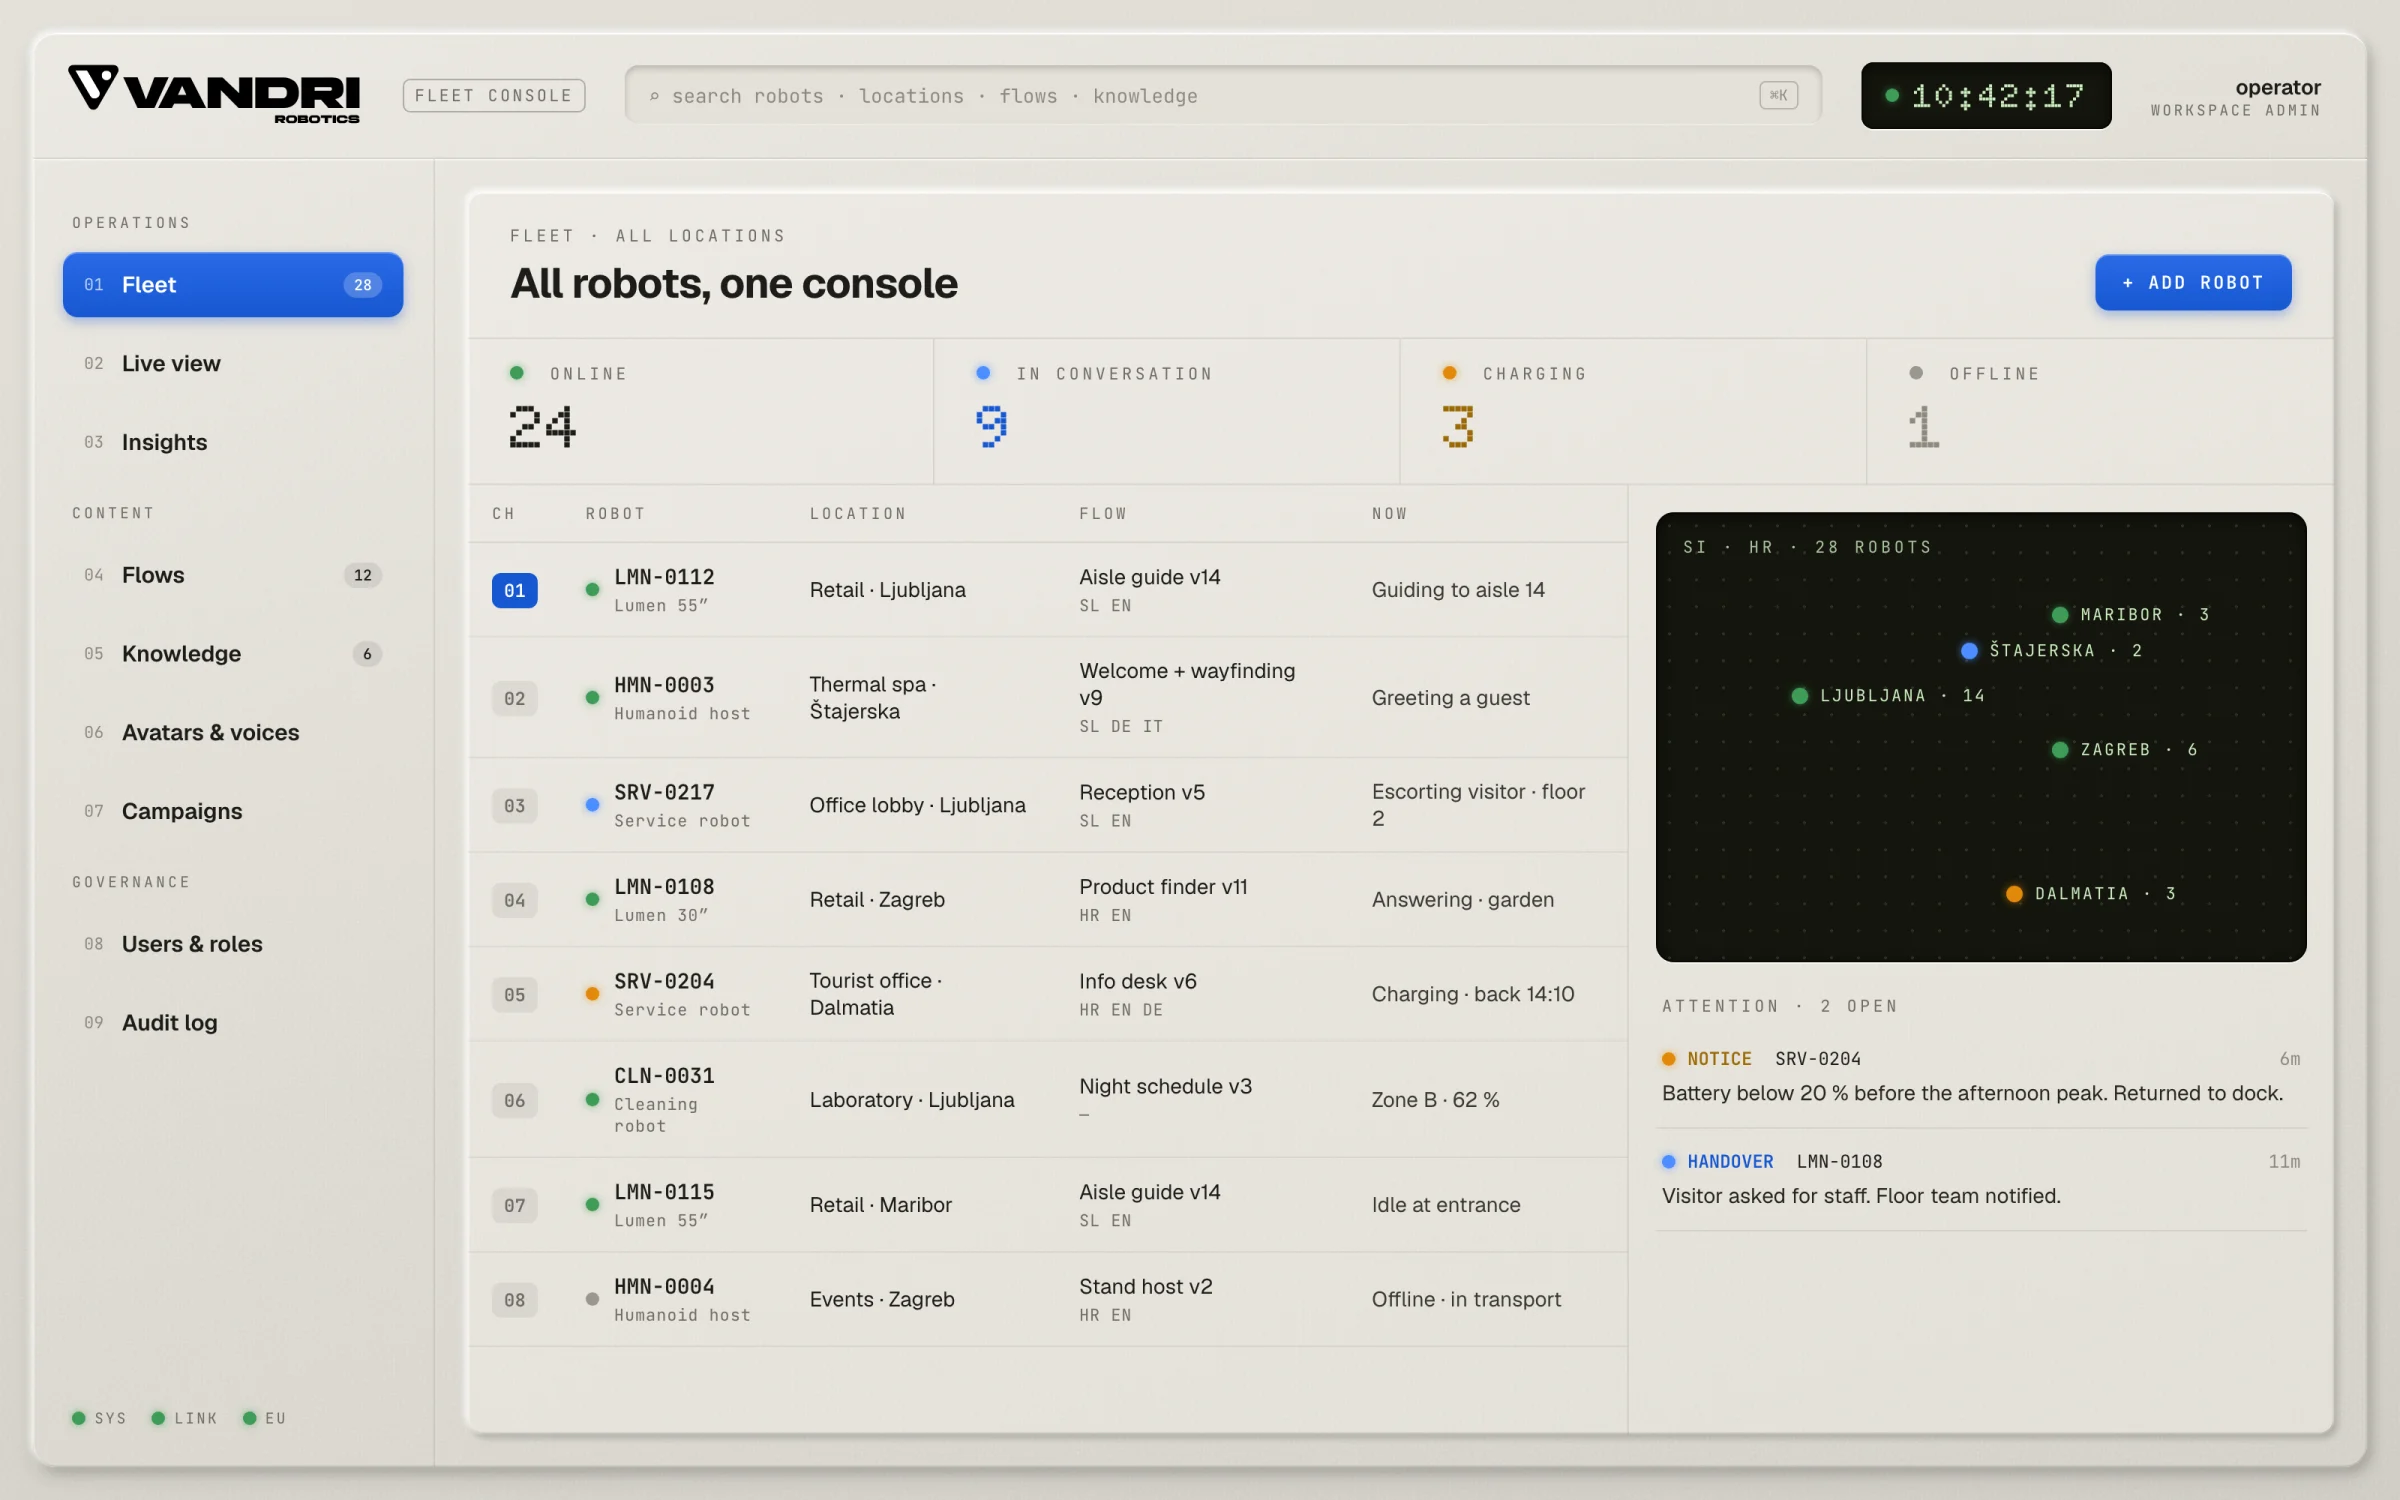2400x1500 pixels.
Task: Click the Fleet Console label badge
Action: (493, 95)
